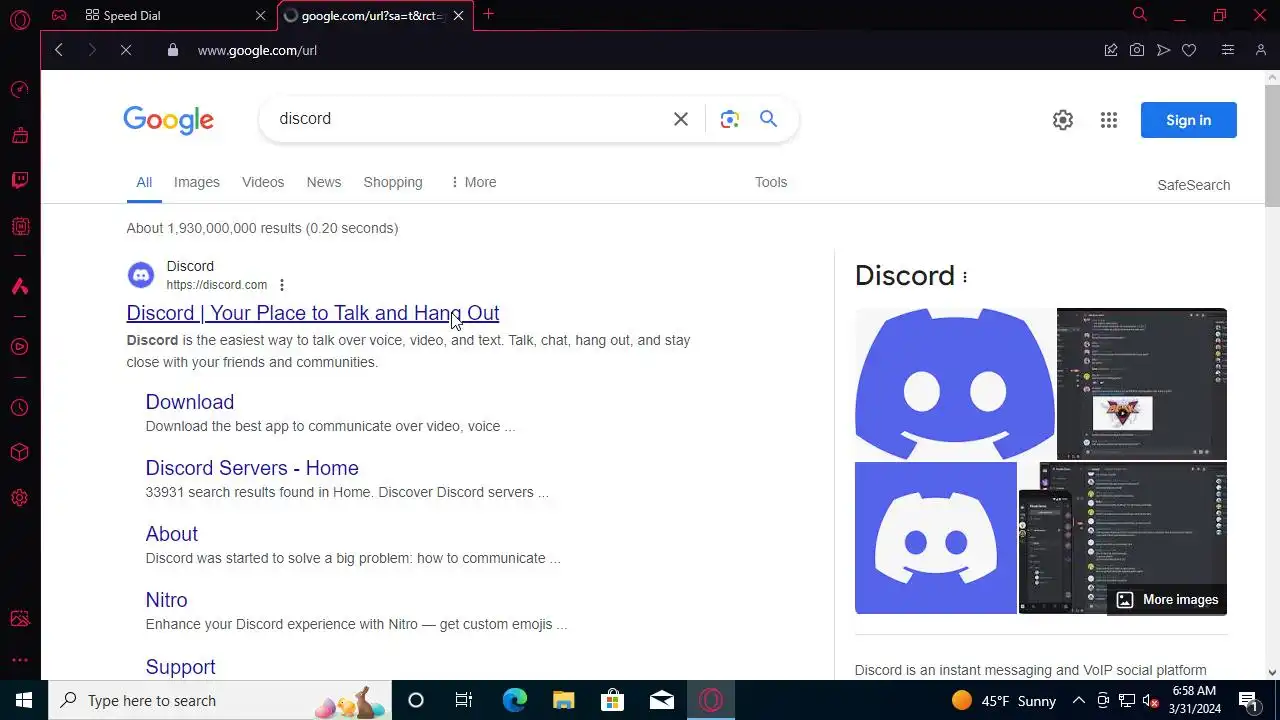The height and width of the screenshot is (720, 1280).
Task: Open the Nitro sitelink
Action: pos(166,600)
